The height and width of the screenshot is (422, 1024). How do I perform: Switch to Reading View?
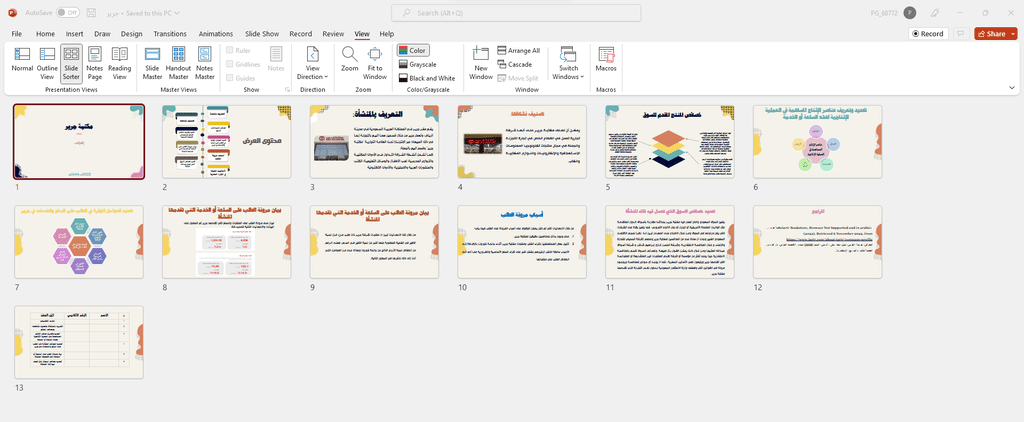pyautogui.click(x=120, y=63)
